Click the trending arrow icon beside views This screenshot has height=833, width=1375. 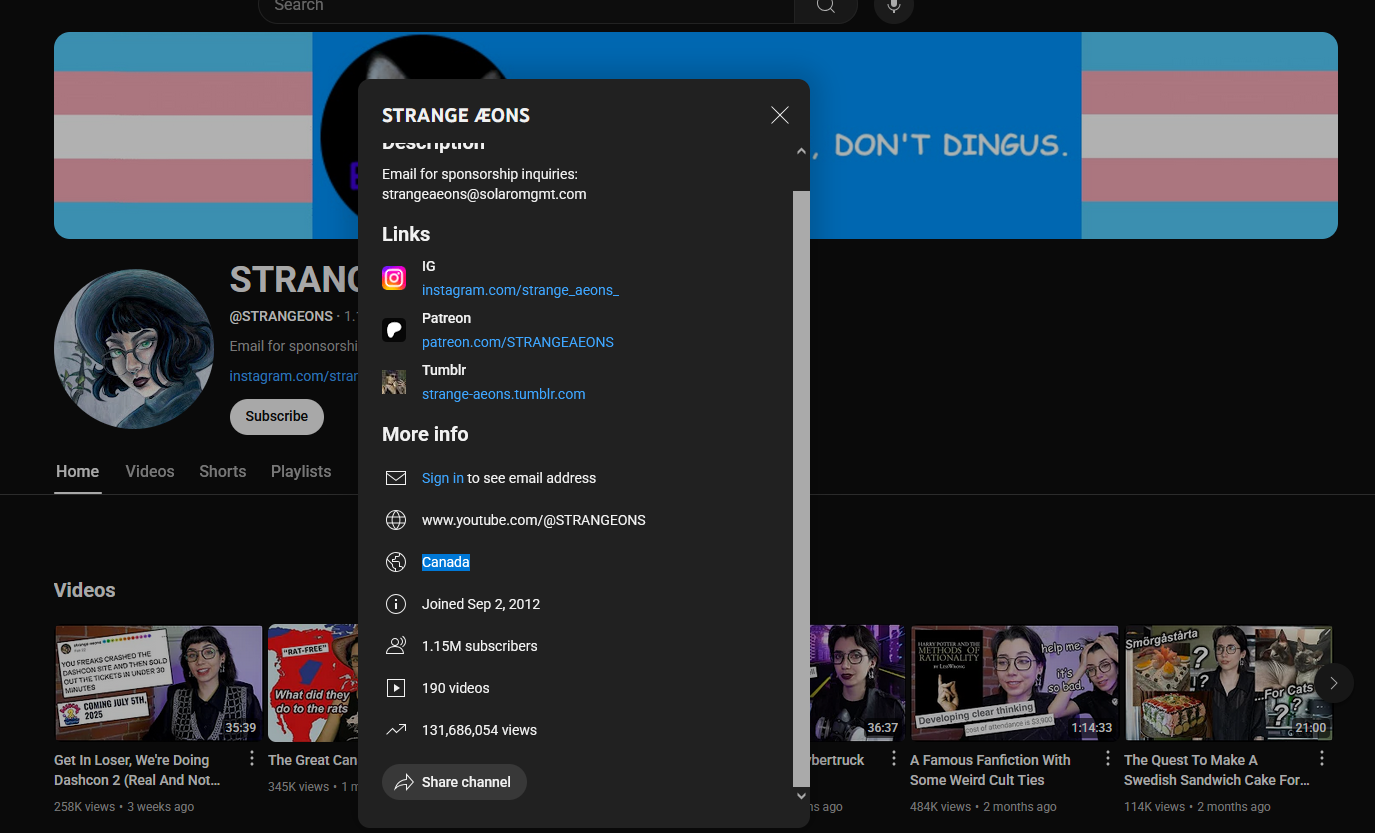pyautogui.click(x=396, y=730)
